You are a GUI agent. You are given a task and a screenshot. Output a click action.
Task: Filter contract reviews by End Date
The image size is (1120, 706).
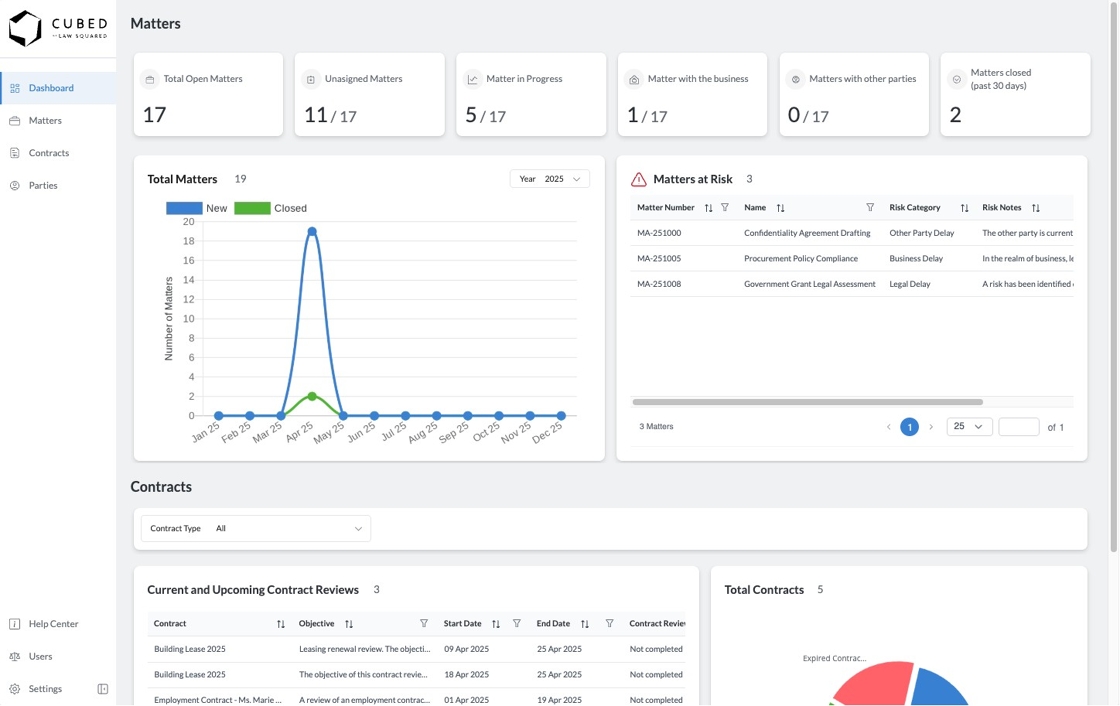pyautogui.click(x=609, y=623)
